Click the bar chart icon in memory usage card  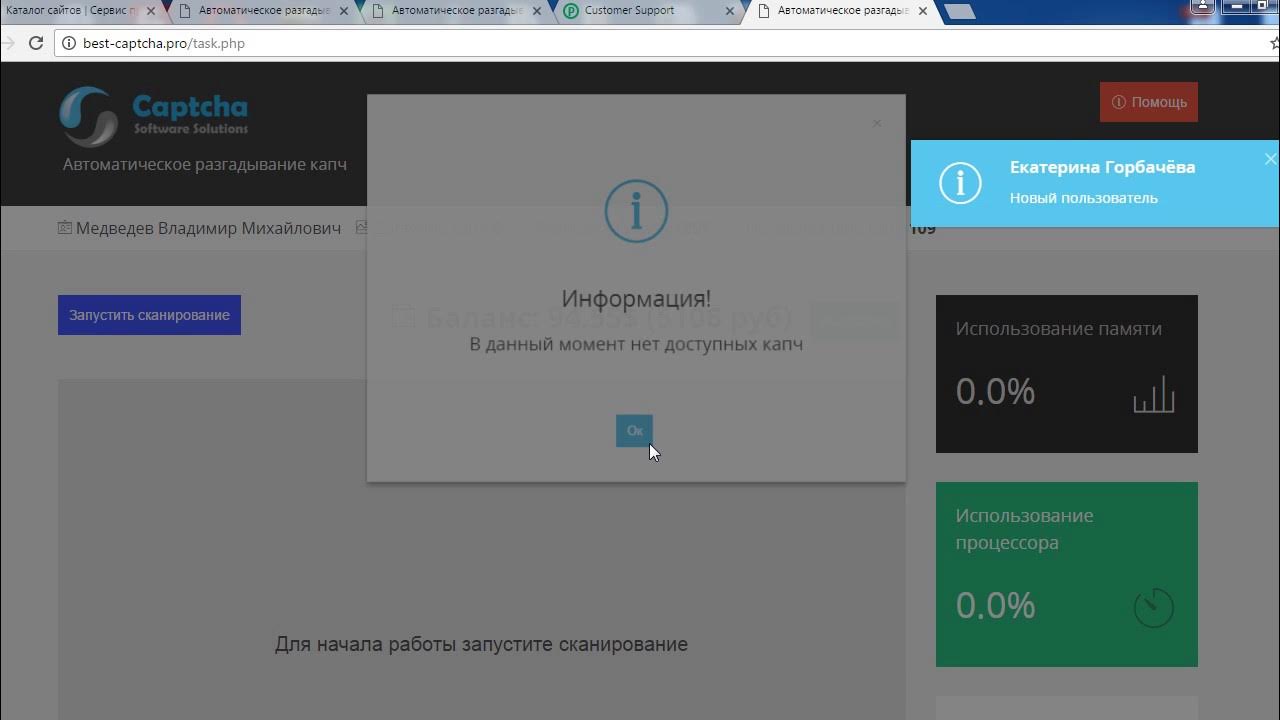[1153, 394]
